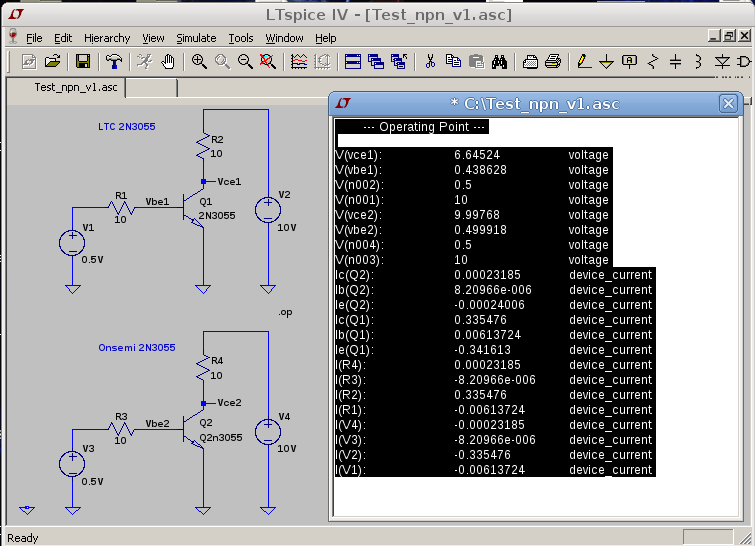Open Find with the binoculars icon
Image resolution: width=755 pixels, height=546 pixels.
499,62
